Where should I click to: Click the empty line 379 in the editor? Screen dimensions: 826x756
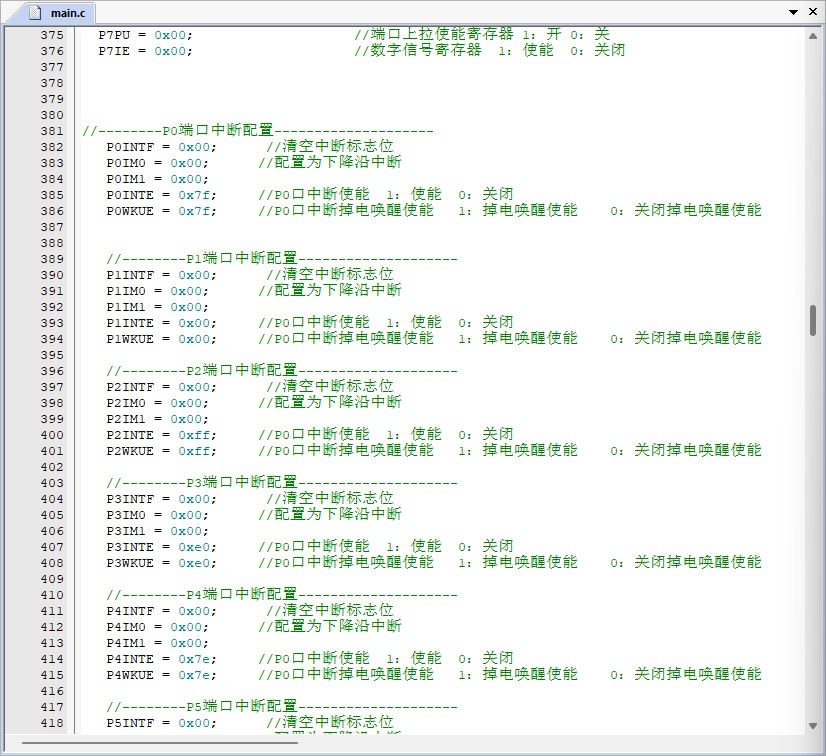click(x=300, y=99)
